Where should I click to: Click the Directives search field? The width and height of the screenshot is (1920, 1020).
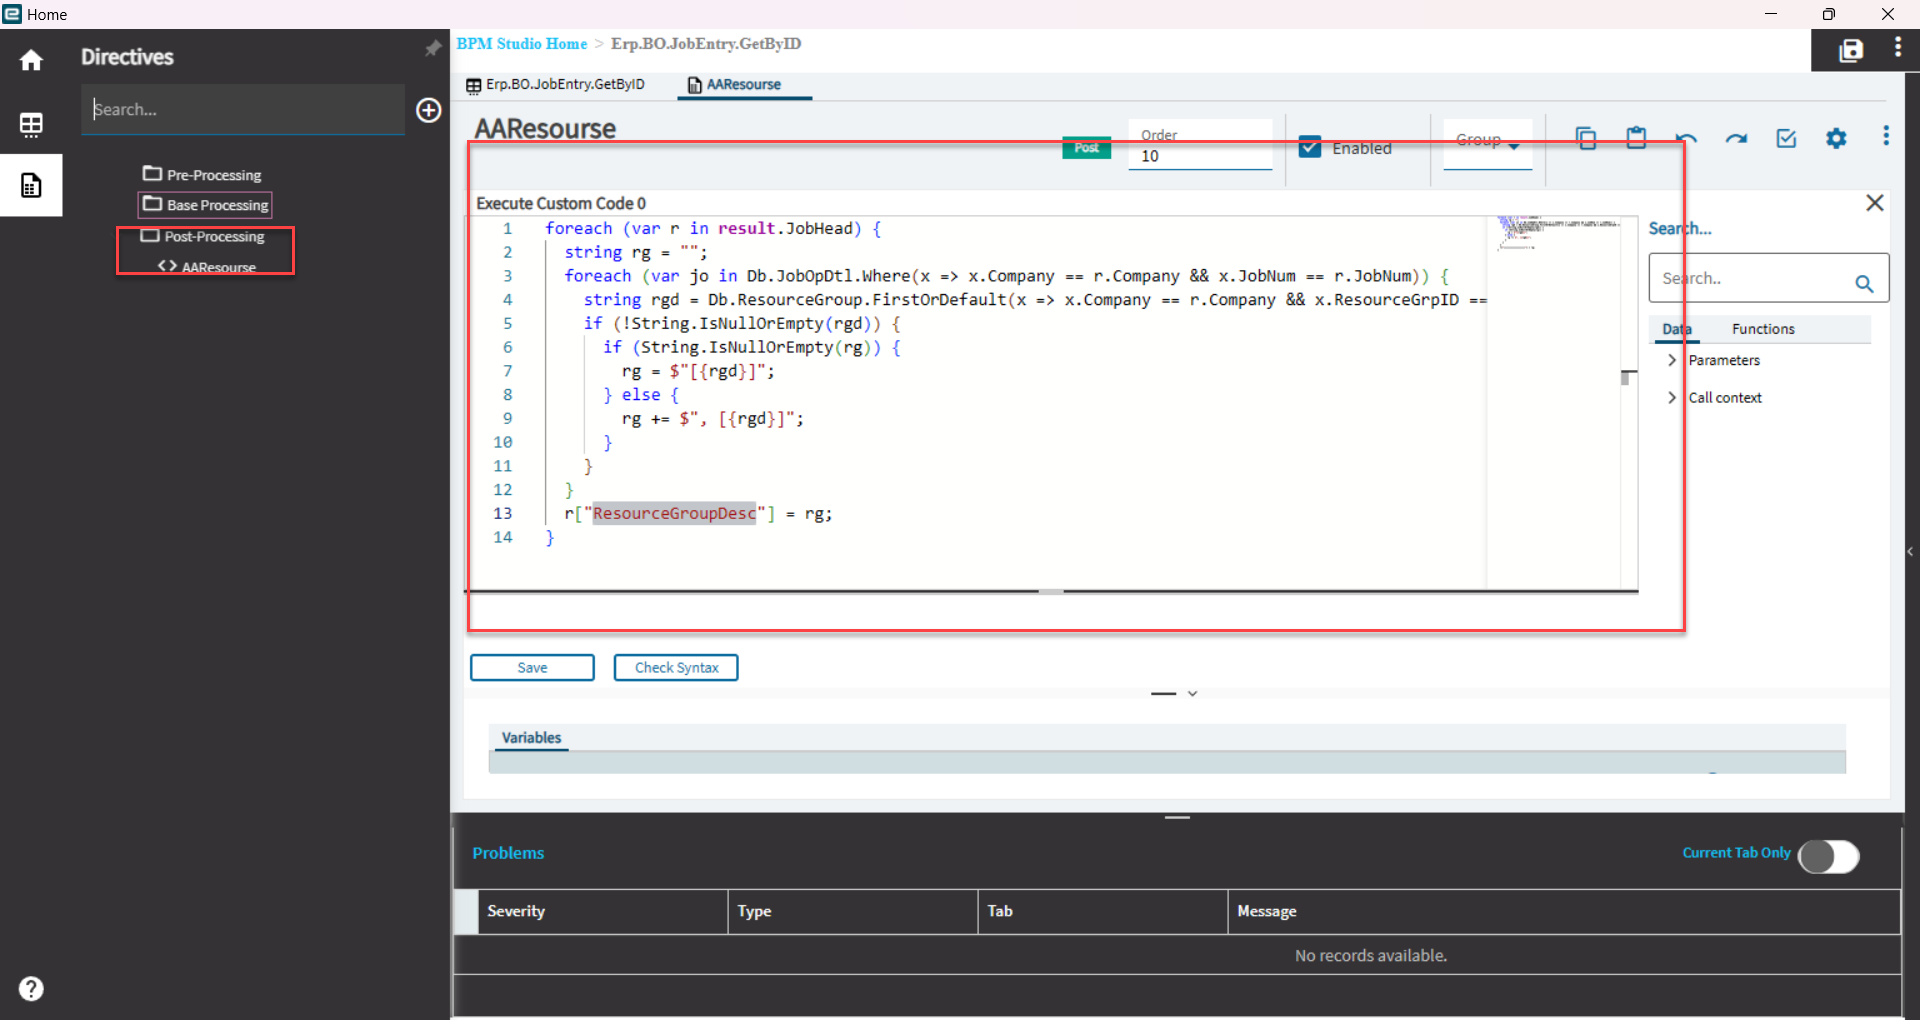point(242,110)
